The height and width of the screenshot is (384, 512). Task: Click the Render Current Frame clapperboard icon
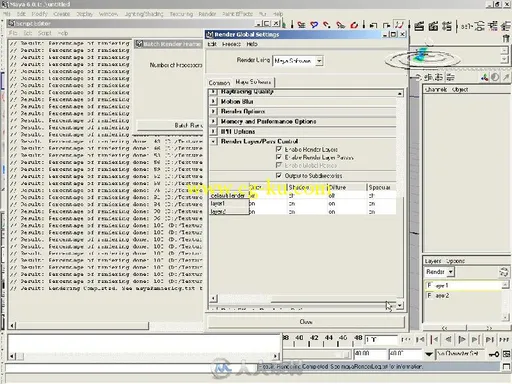tap(419, 26)
